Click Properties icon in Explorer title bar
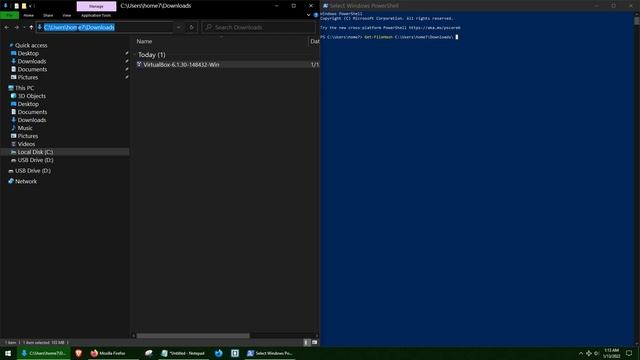Screen dimensions: 640x360 [x=16, y=6]
